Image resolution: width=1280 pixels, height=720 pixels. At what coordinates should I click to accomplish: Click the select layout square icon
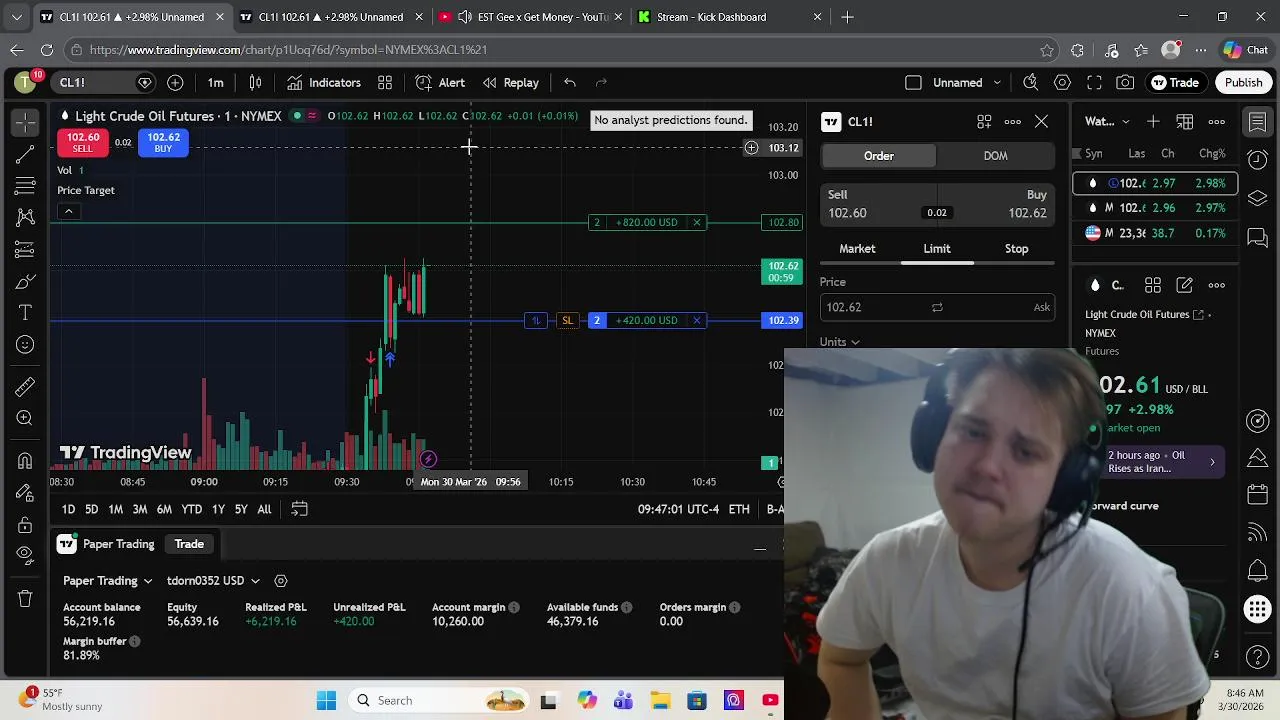[913, 83]
